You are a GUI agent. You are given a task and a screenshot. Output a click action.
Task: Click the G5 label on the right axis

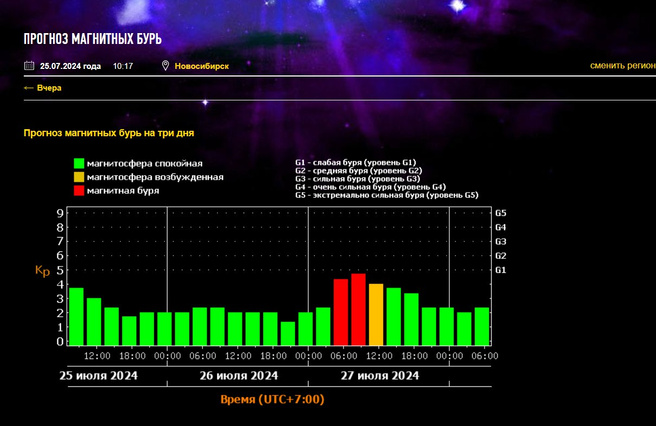click(500, 213)
